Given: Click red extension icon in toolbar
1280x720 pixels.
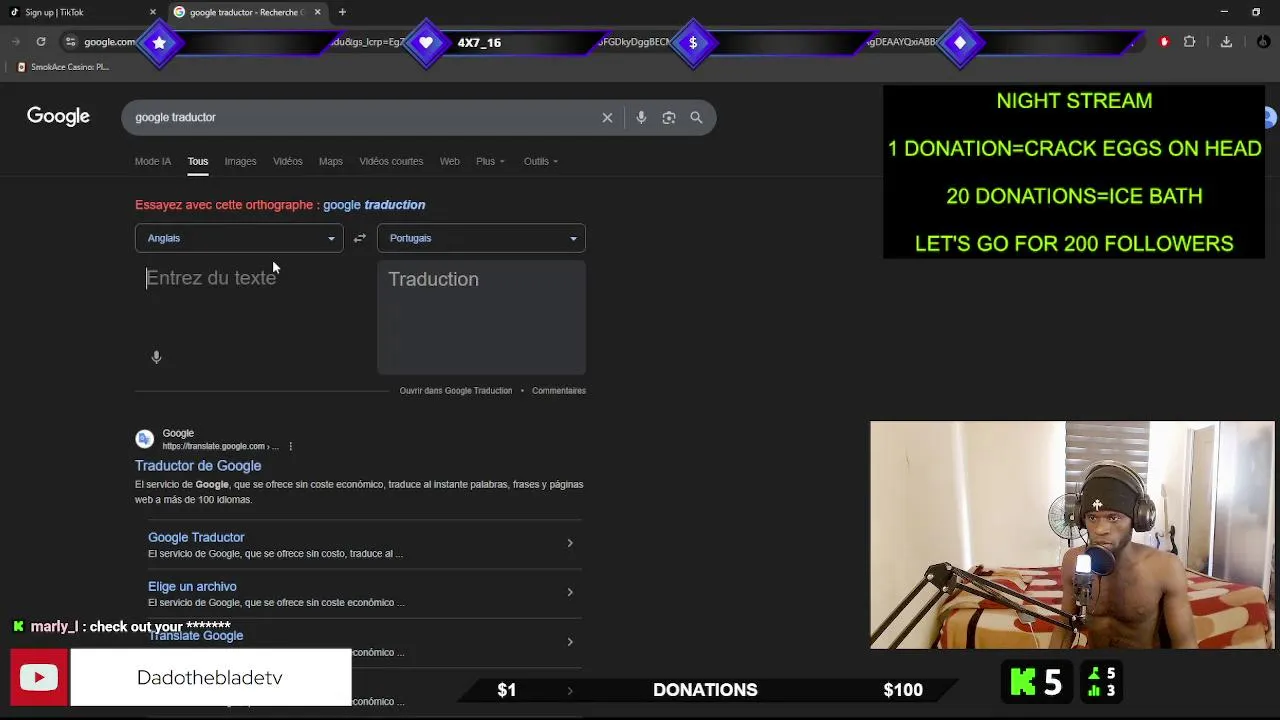Looking at the screenshot, I should [x=1164, y=42].
